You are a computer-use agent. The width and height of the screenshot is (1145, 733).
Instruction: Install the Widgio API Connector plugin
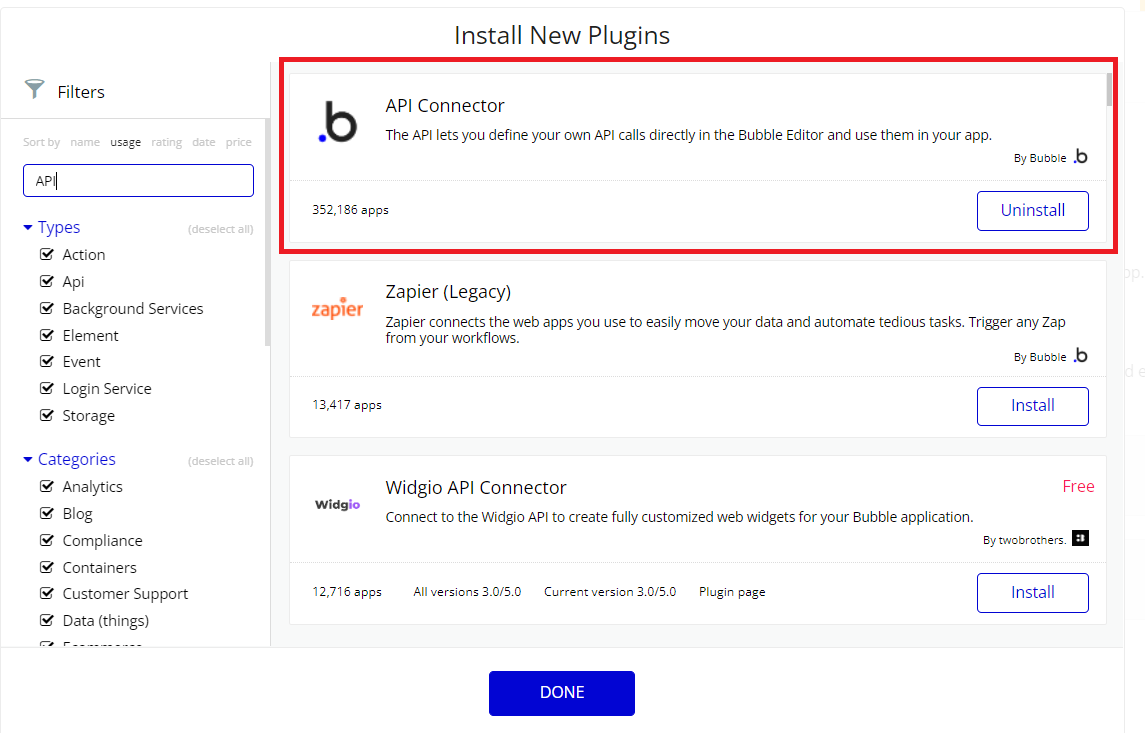pos(1033,593)
